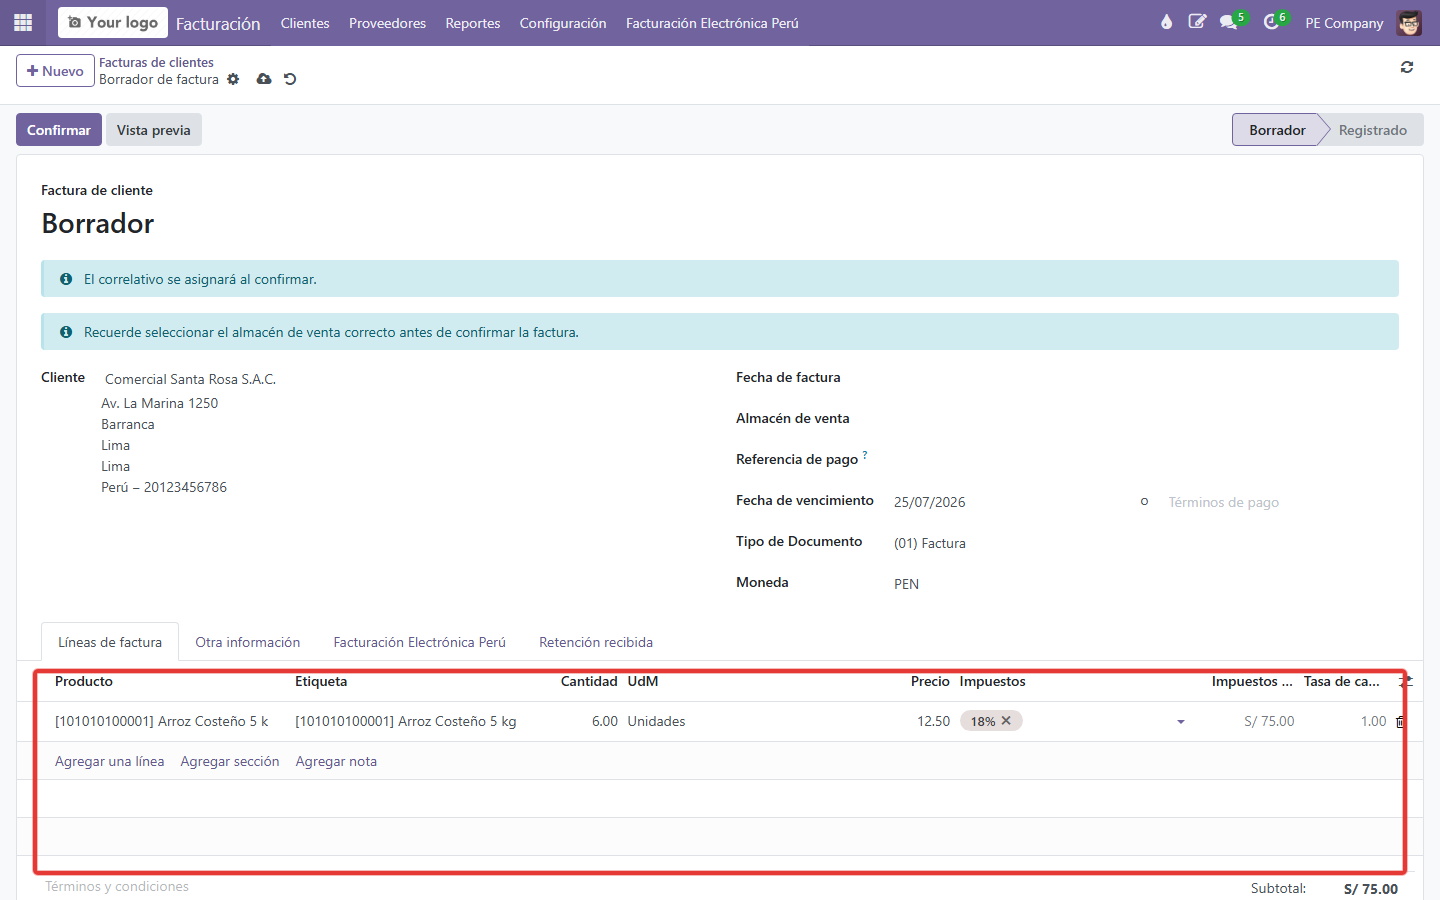Remove the 18% tax tag
Image resolution: width=1440 pixels, height=900 pixels.
tap(1006, 720)
